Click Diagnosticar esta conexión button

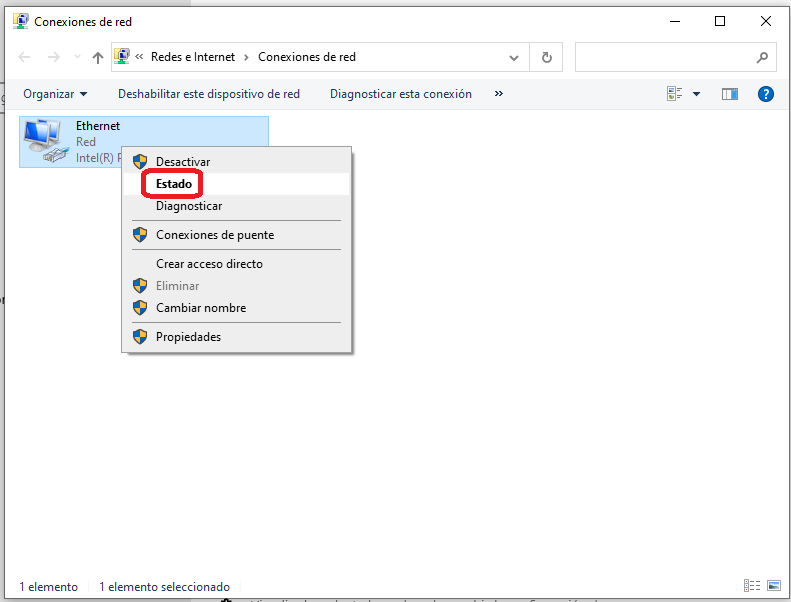coord(401,94)
